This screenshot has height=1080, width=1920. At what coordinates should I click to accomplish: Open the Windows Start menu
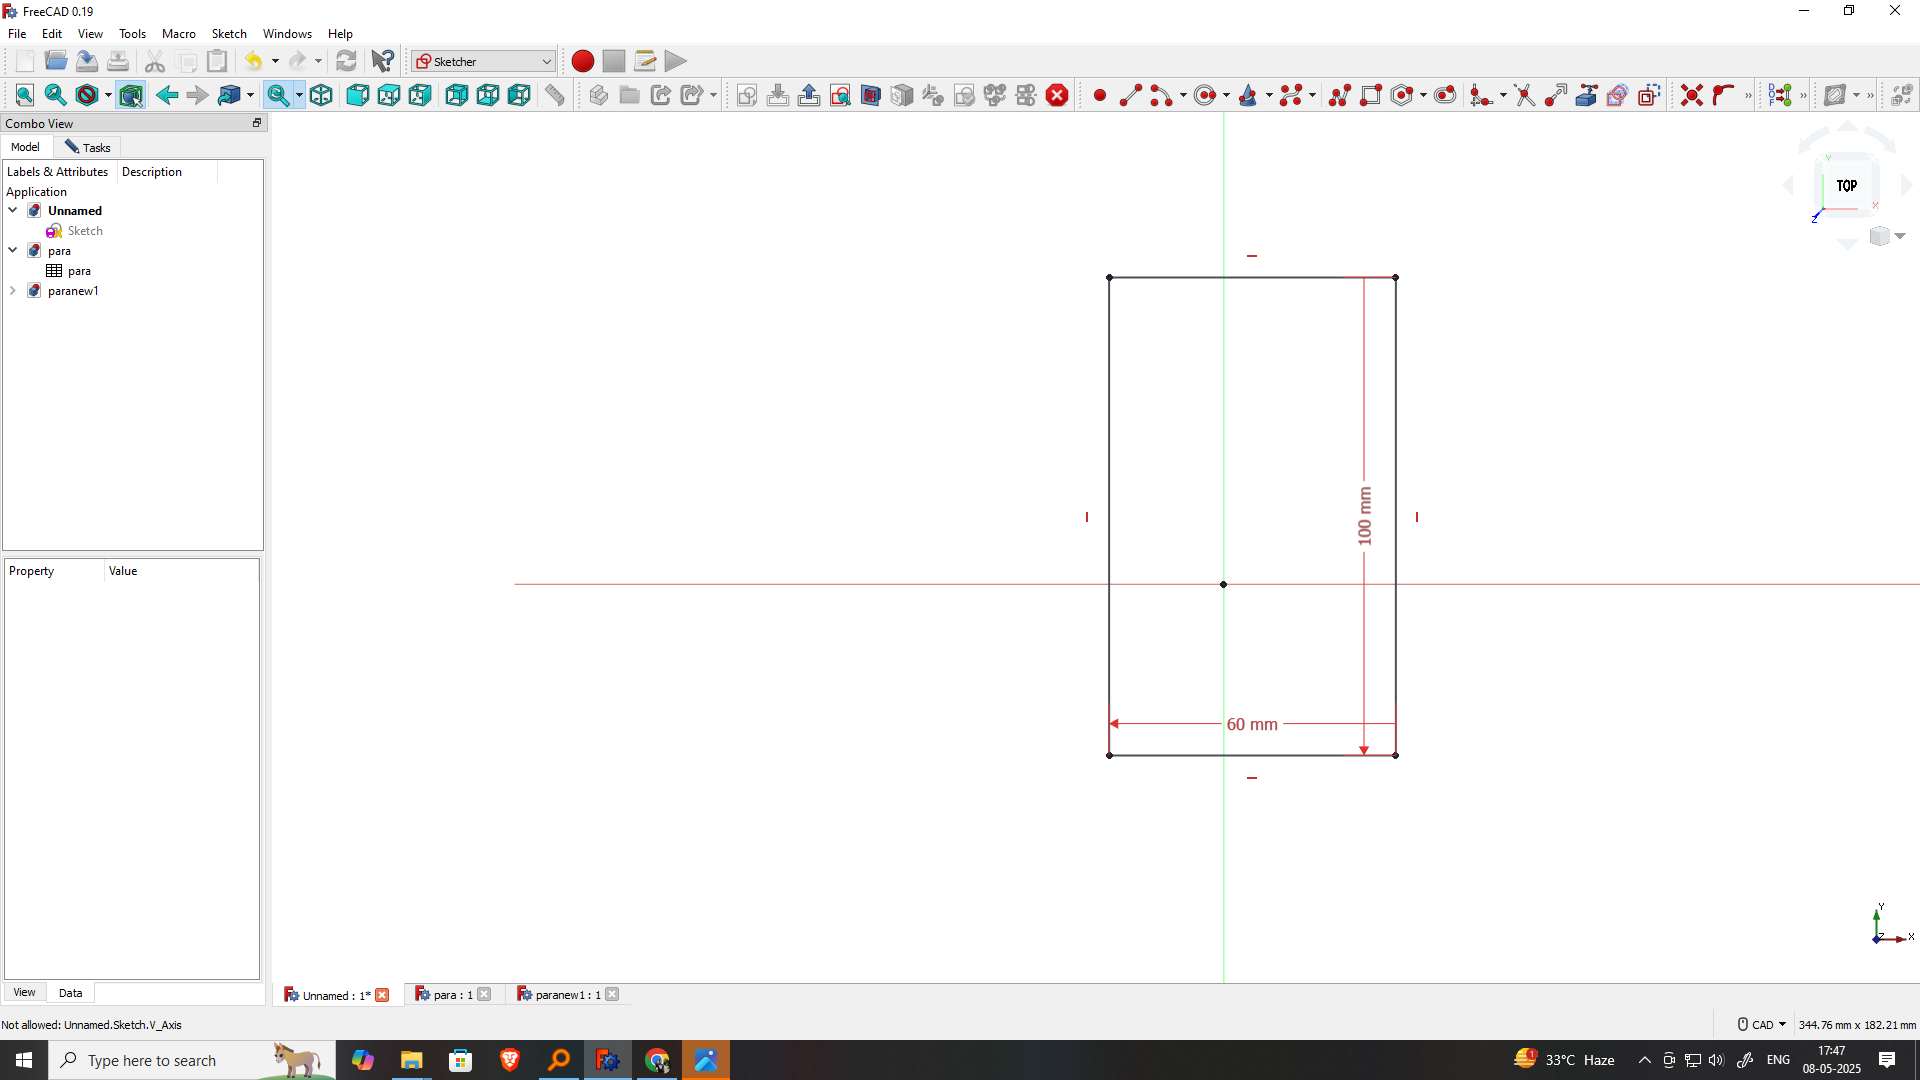(x=24, y=1060)
